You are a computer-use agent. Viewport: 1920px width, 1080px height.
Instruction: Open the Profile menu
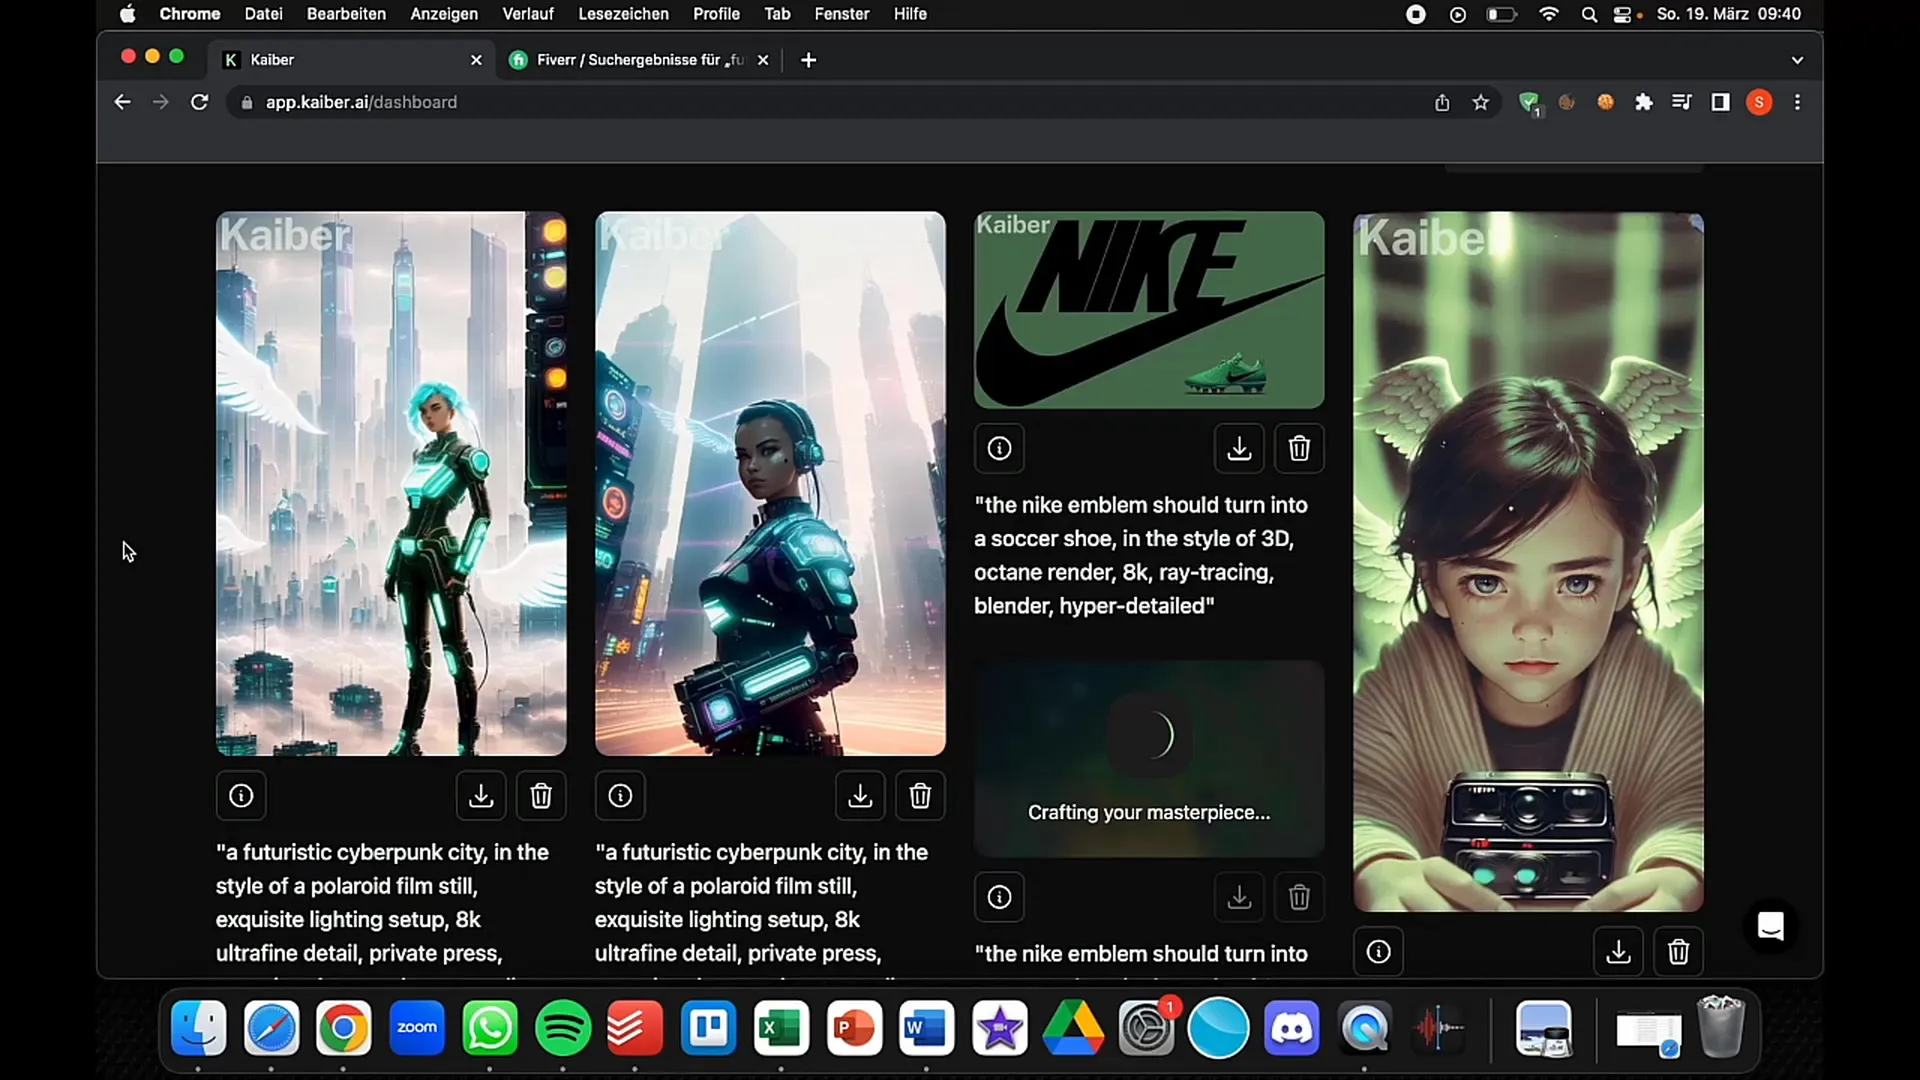716,14
